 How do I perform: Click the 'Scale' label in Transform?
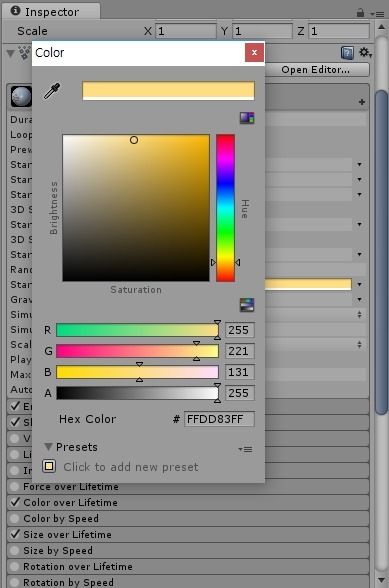pyautogui.click(x=32, y=31)
